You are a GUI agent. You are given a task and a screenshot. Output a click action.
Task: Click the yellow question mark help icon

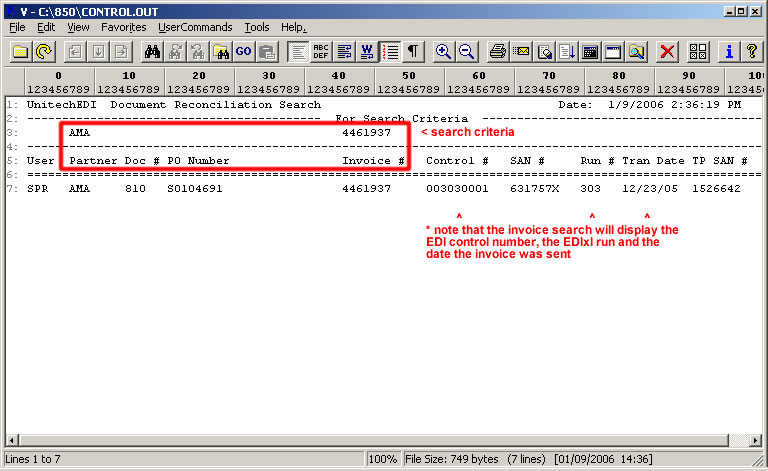coord(752,51)
